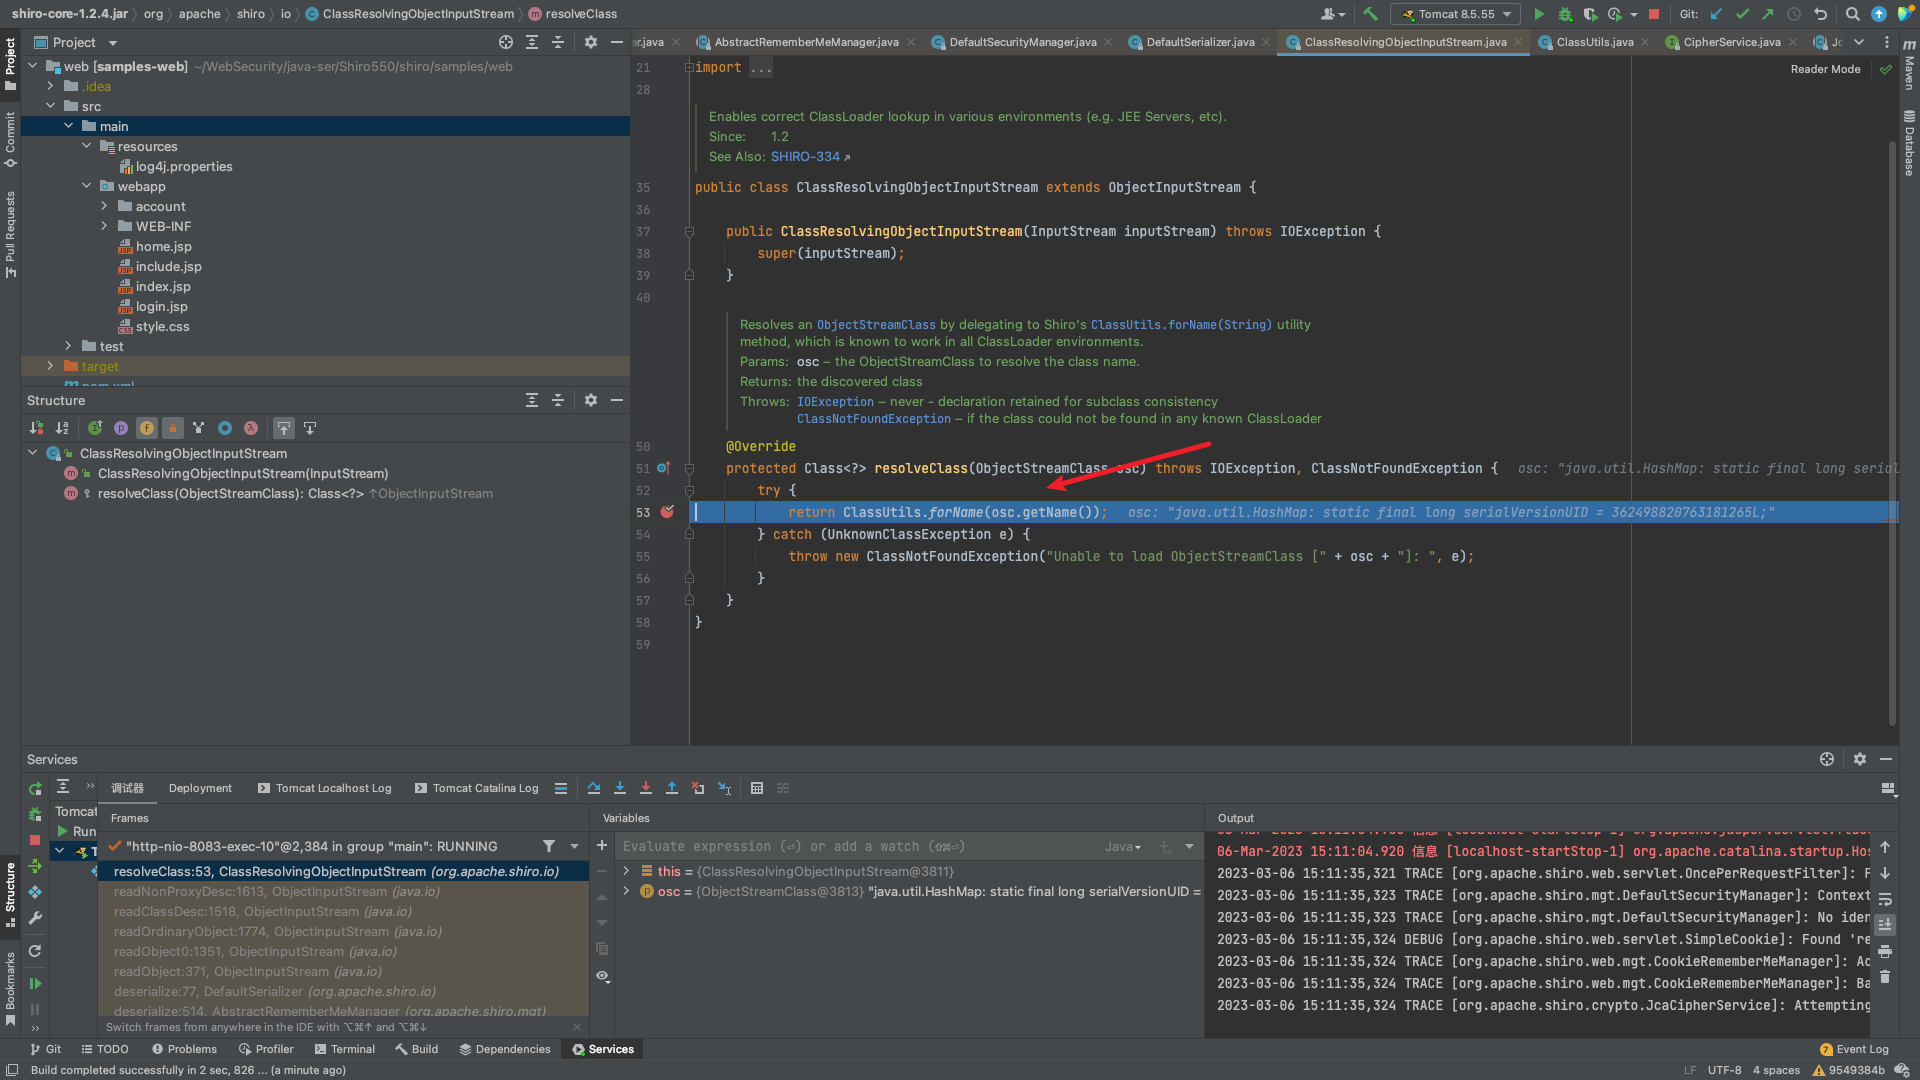1920x1080 pixels.
Task: Click Git branch 9549384b in status bar
Action: click(1849, 1070)
